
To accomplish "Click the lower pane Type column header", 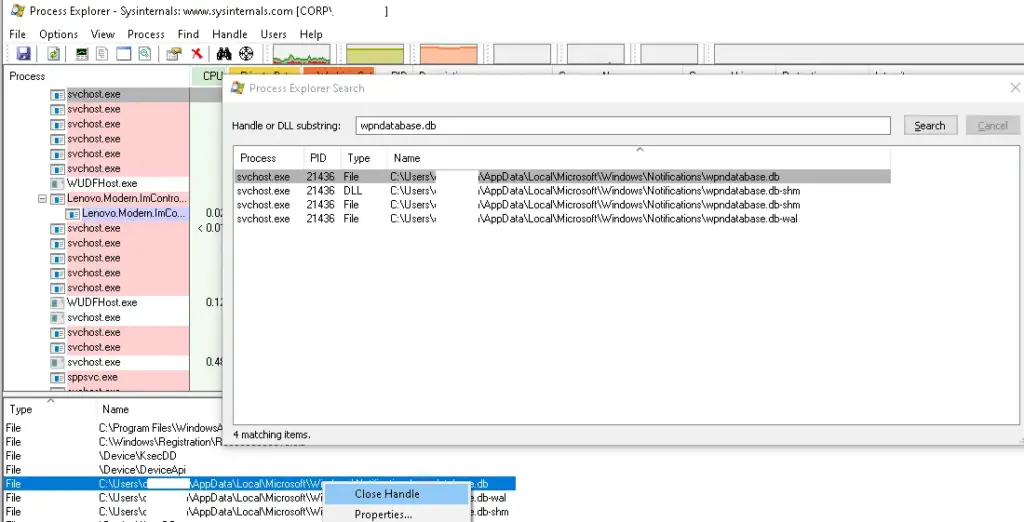I will click(x=50, y=410).
